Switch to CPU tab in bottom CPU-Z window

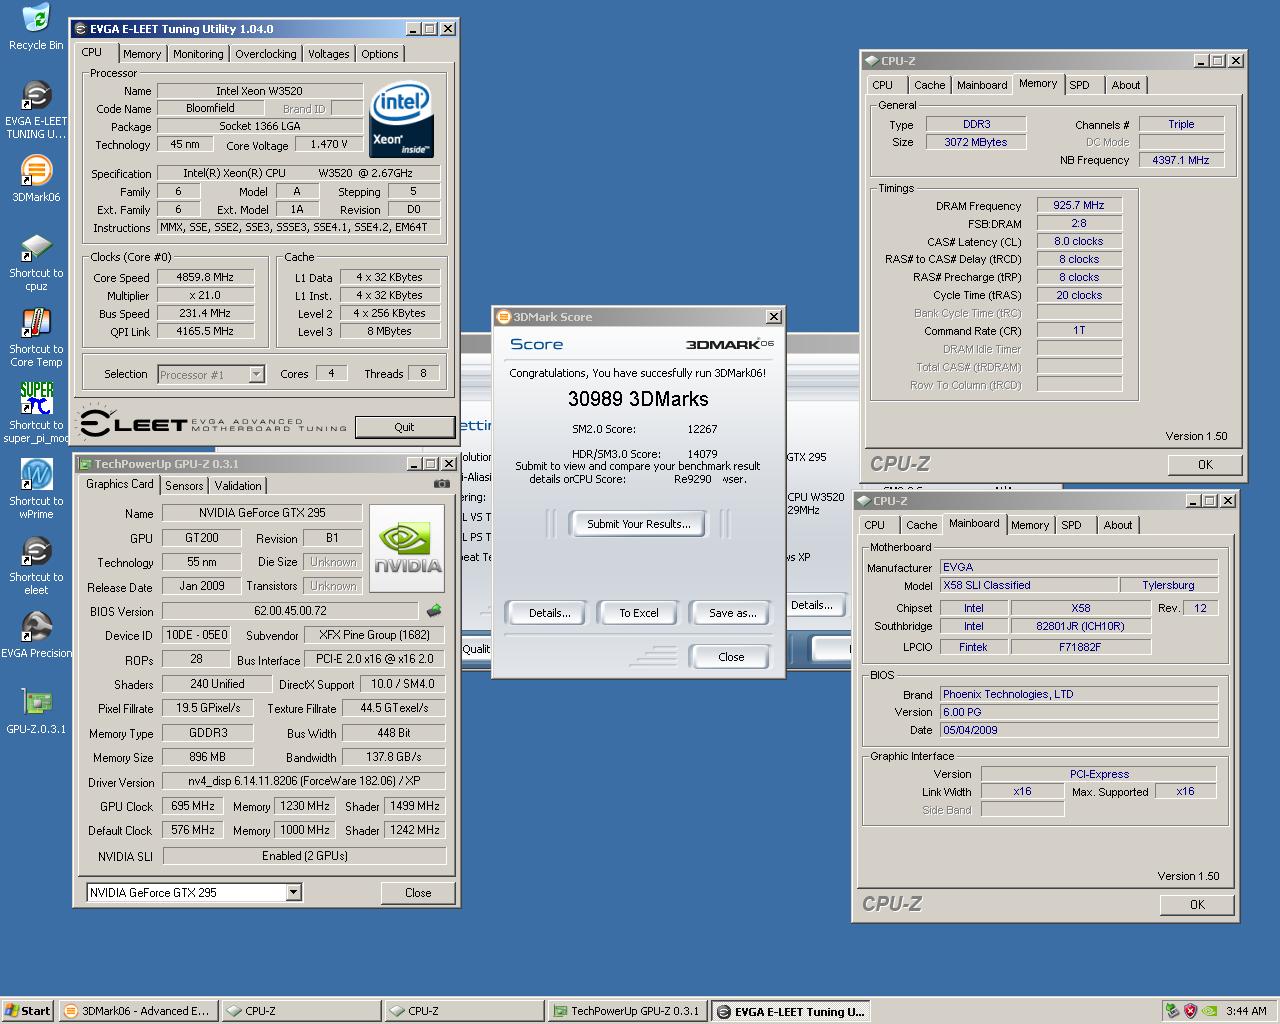pos(874,525)
